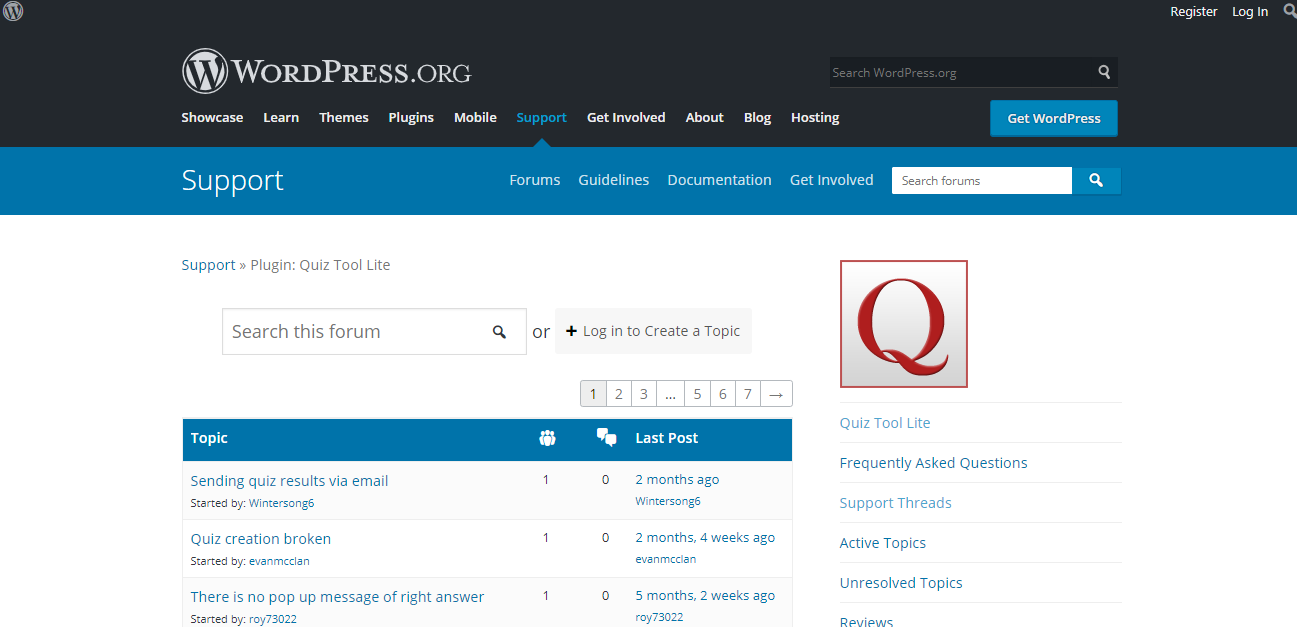Open Unresolved Topics sidebar link
The width and height of the screenshot is (1297, 627).
click(x=901, y=583)
